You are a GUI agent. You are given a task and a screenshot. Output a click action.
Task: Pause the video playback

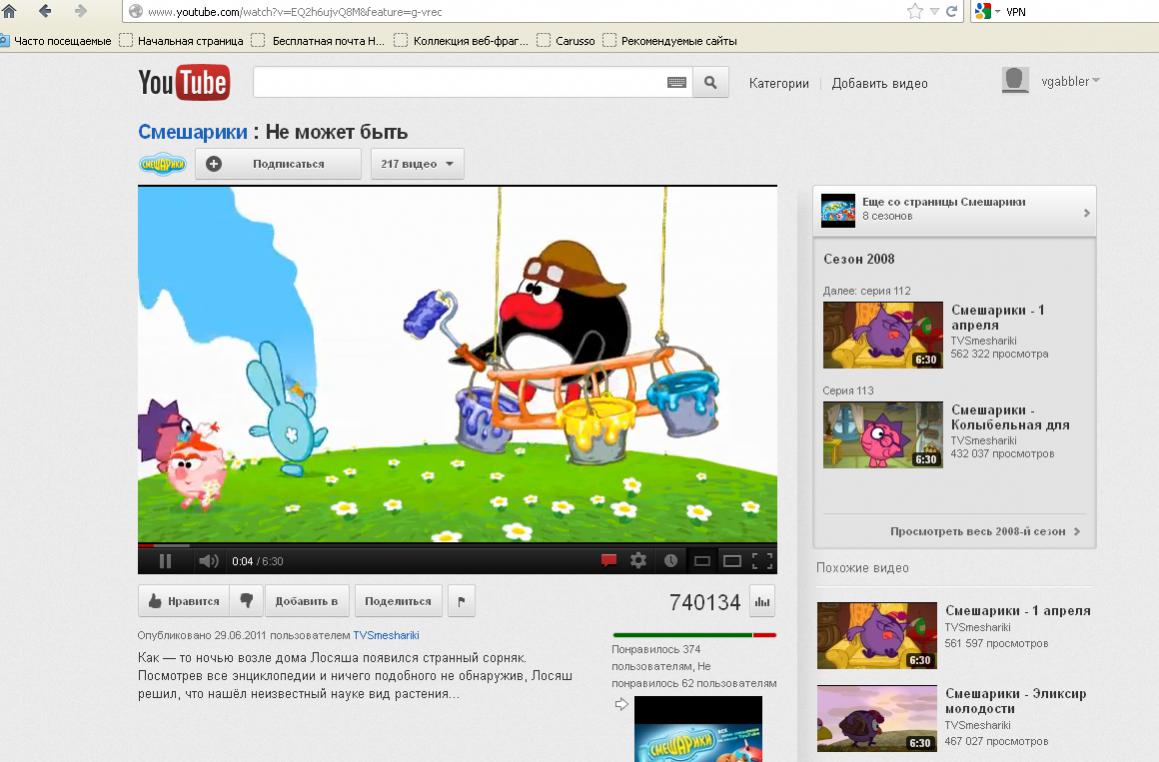[x=166, y=561]
